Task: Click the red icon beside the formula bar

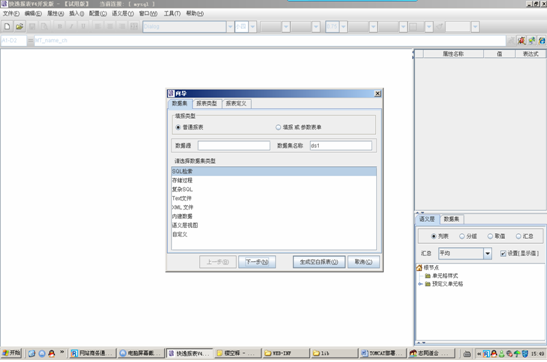Action: pyautogui.click(x=522, y=40)
